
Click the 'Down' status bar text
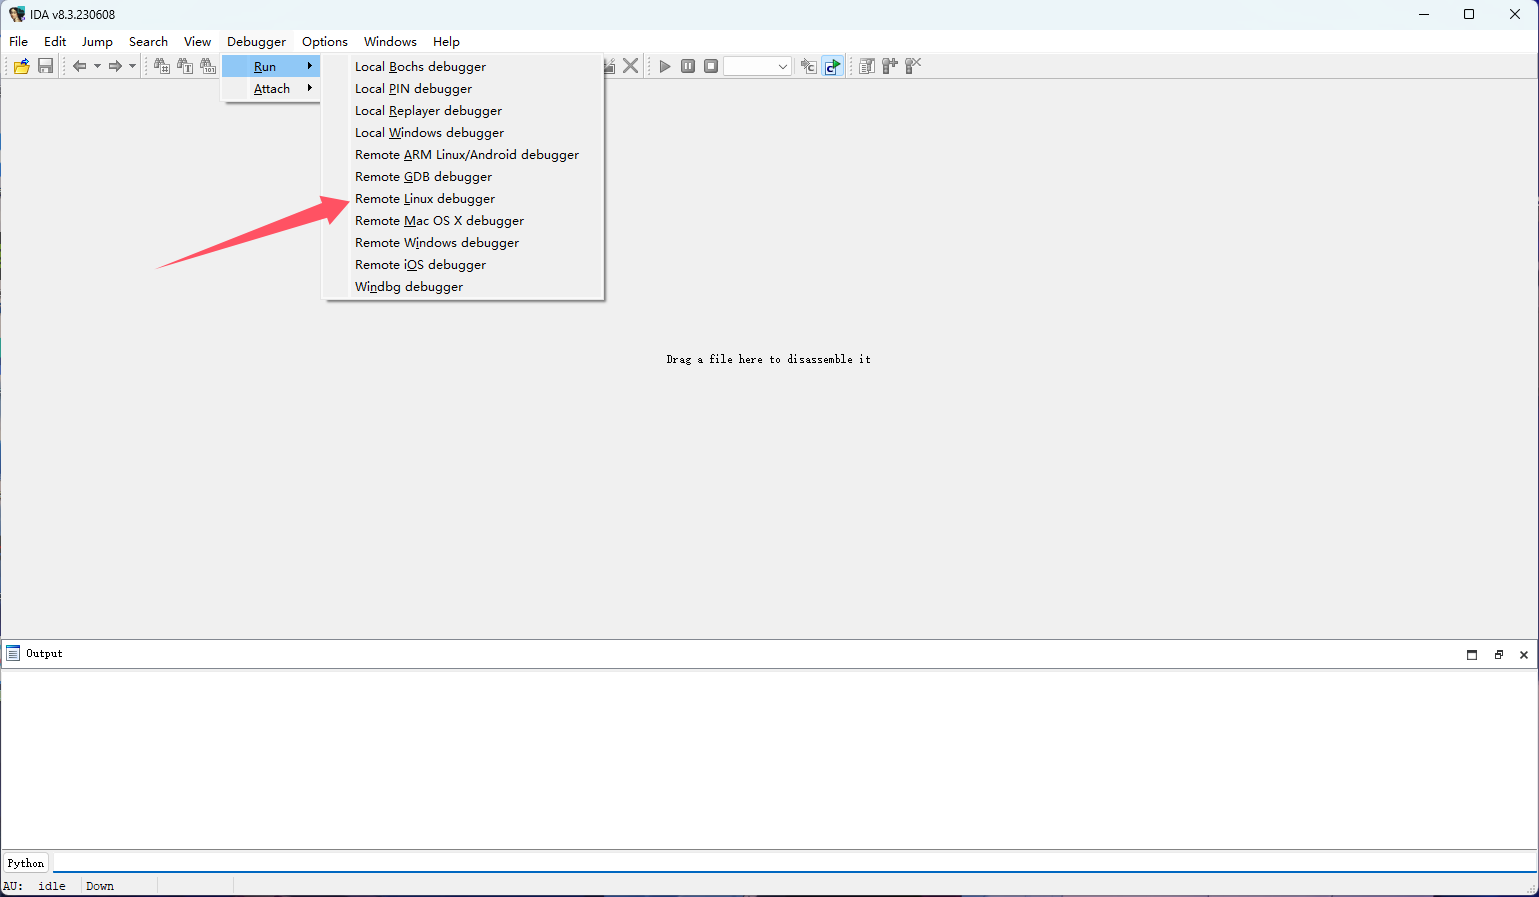tap(100, 886)
